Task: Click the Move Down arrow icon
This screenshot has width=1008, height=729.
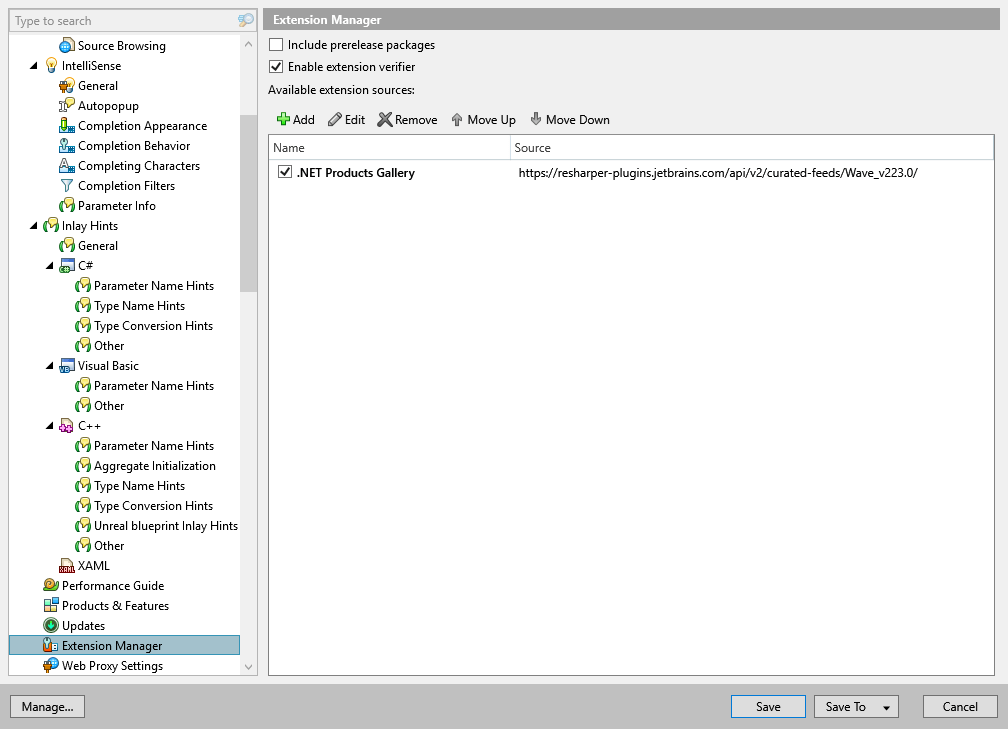Action: point(538,119)
